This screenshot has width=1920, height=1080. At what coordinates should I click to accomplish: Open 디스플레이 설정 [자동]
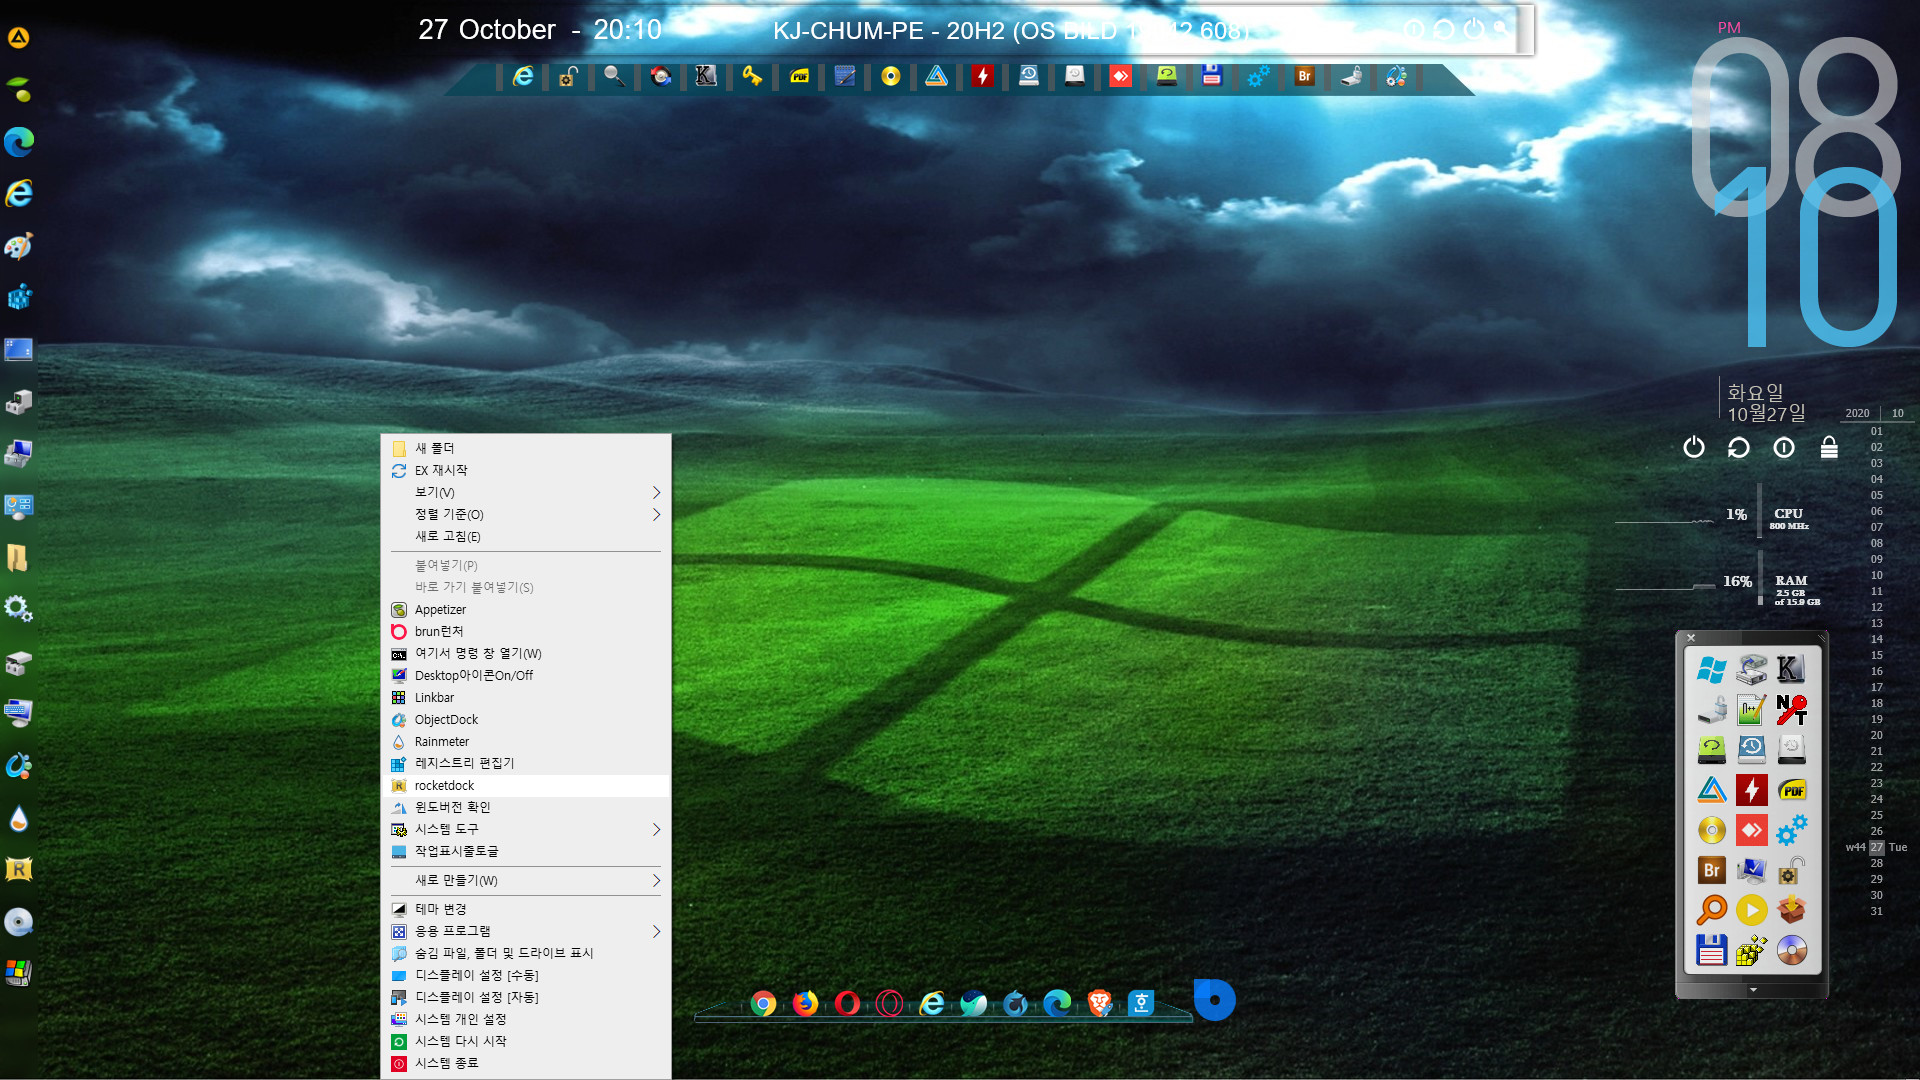pos(525,997)
